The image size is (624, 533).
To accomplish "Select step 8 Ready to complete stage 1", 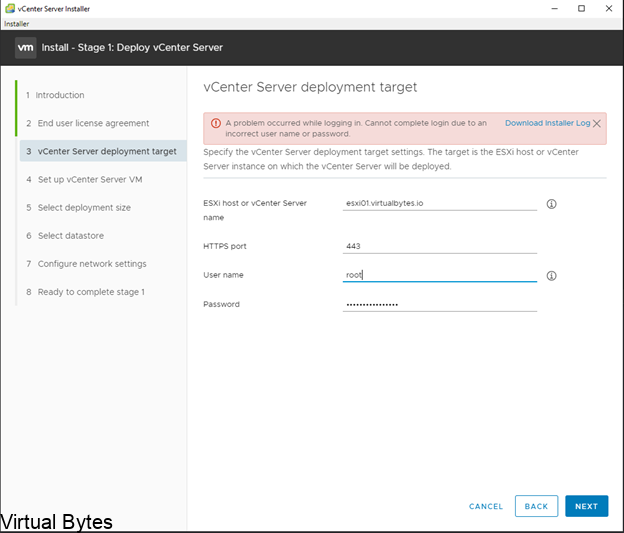I will pyautogui.click(x=85, y=292).
